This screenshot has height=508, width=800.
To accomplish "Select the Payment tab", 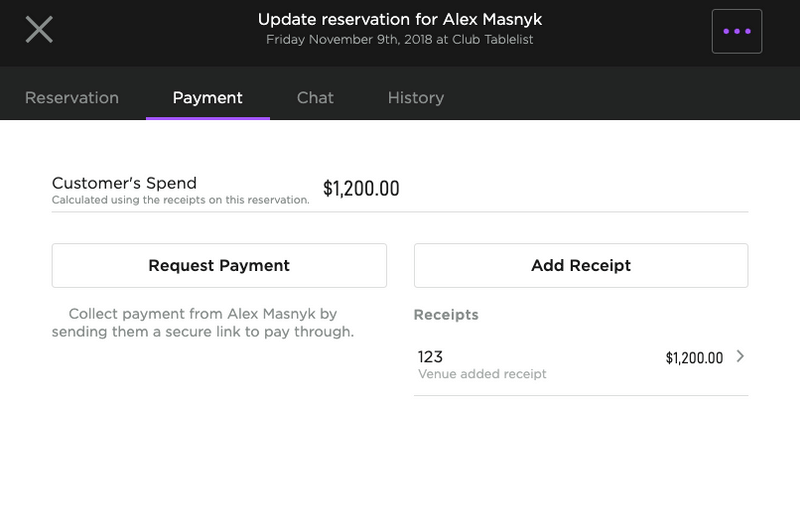I will 208,98.
